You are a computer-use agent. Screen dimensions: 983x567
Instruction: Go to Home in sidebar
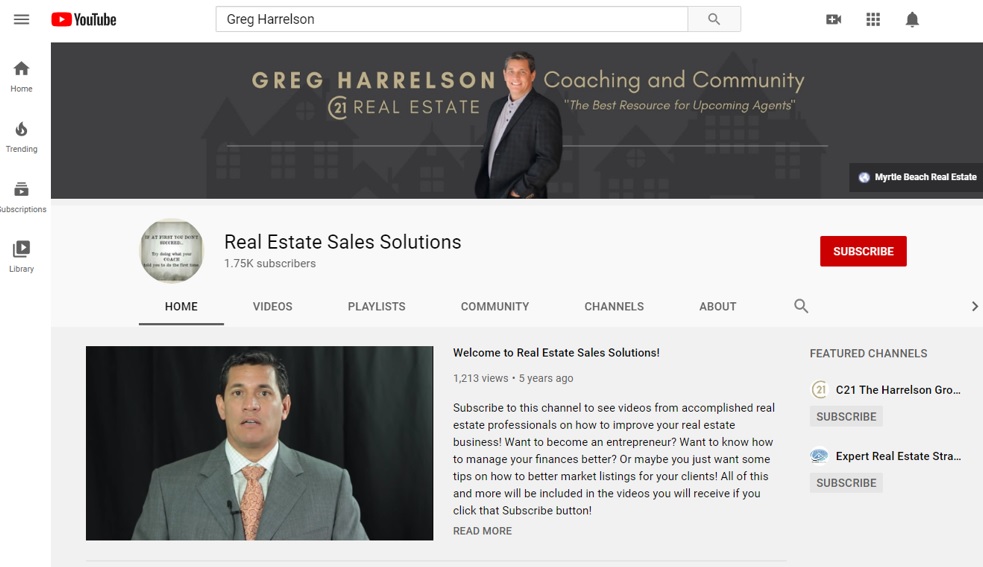click(x=21, y=77)
